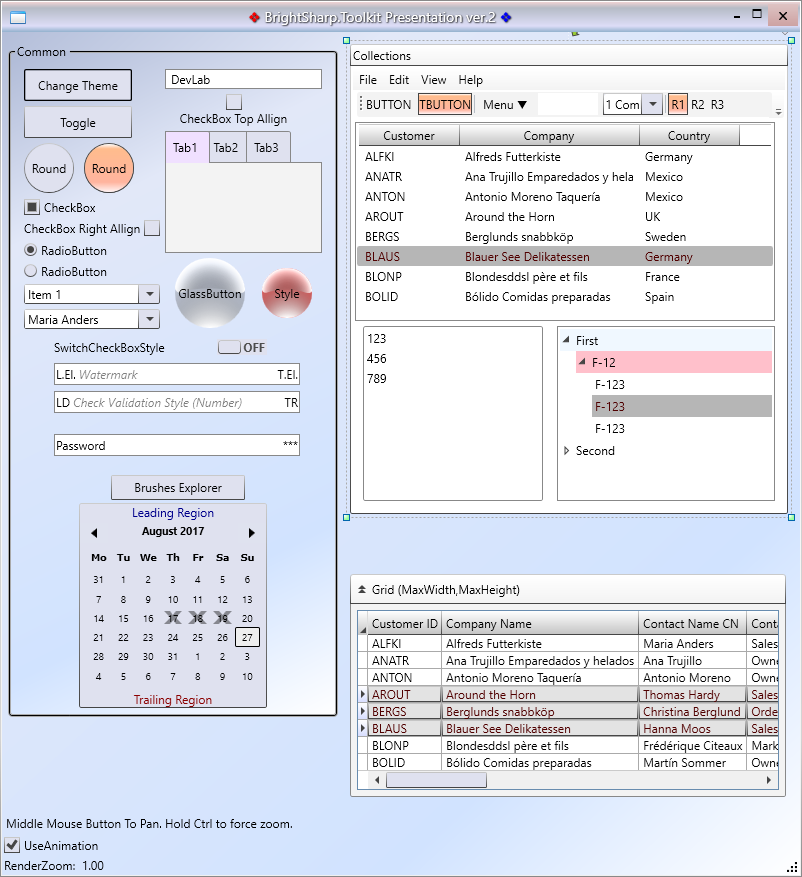Image resolution: width=802 pixels, height=877 pixels.
Task: Click the red glass Style button
Action: click(287, 294)
